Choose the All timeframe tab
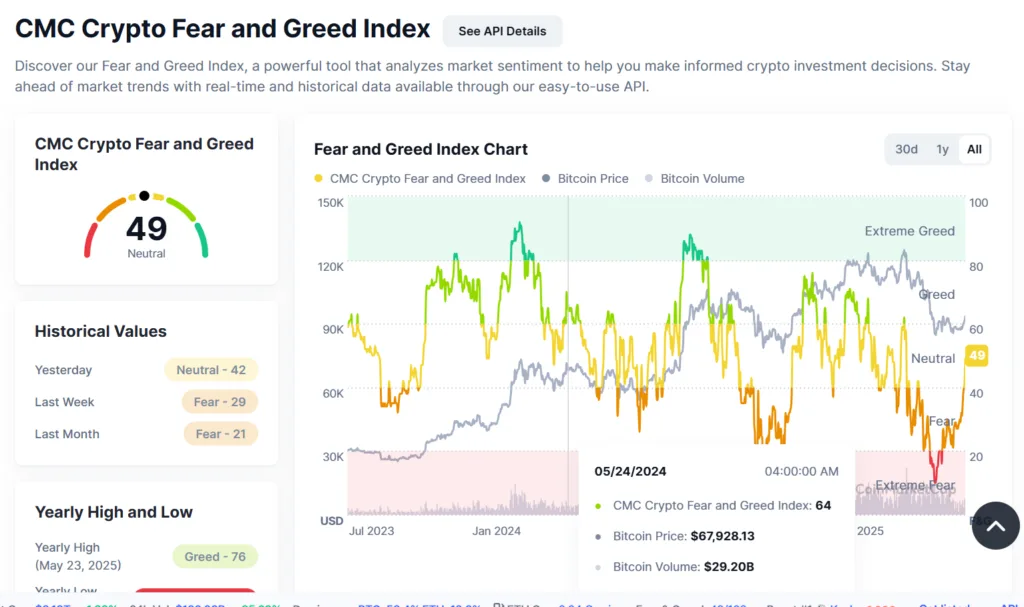 click(x=973, y=148)
